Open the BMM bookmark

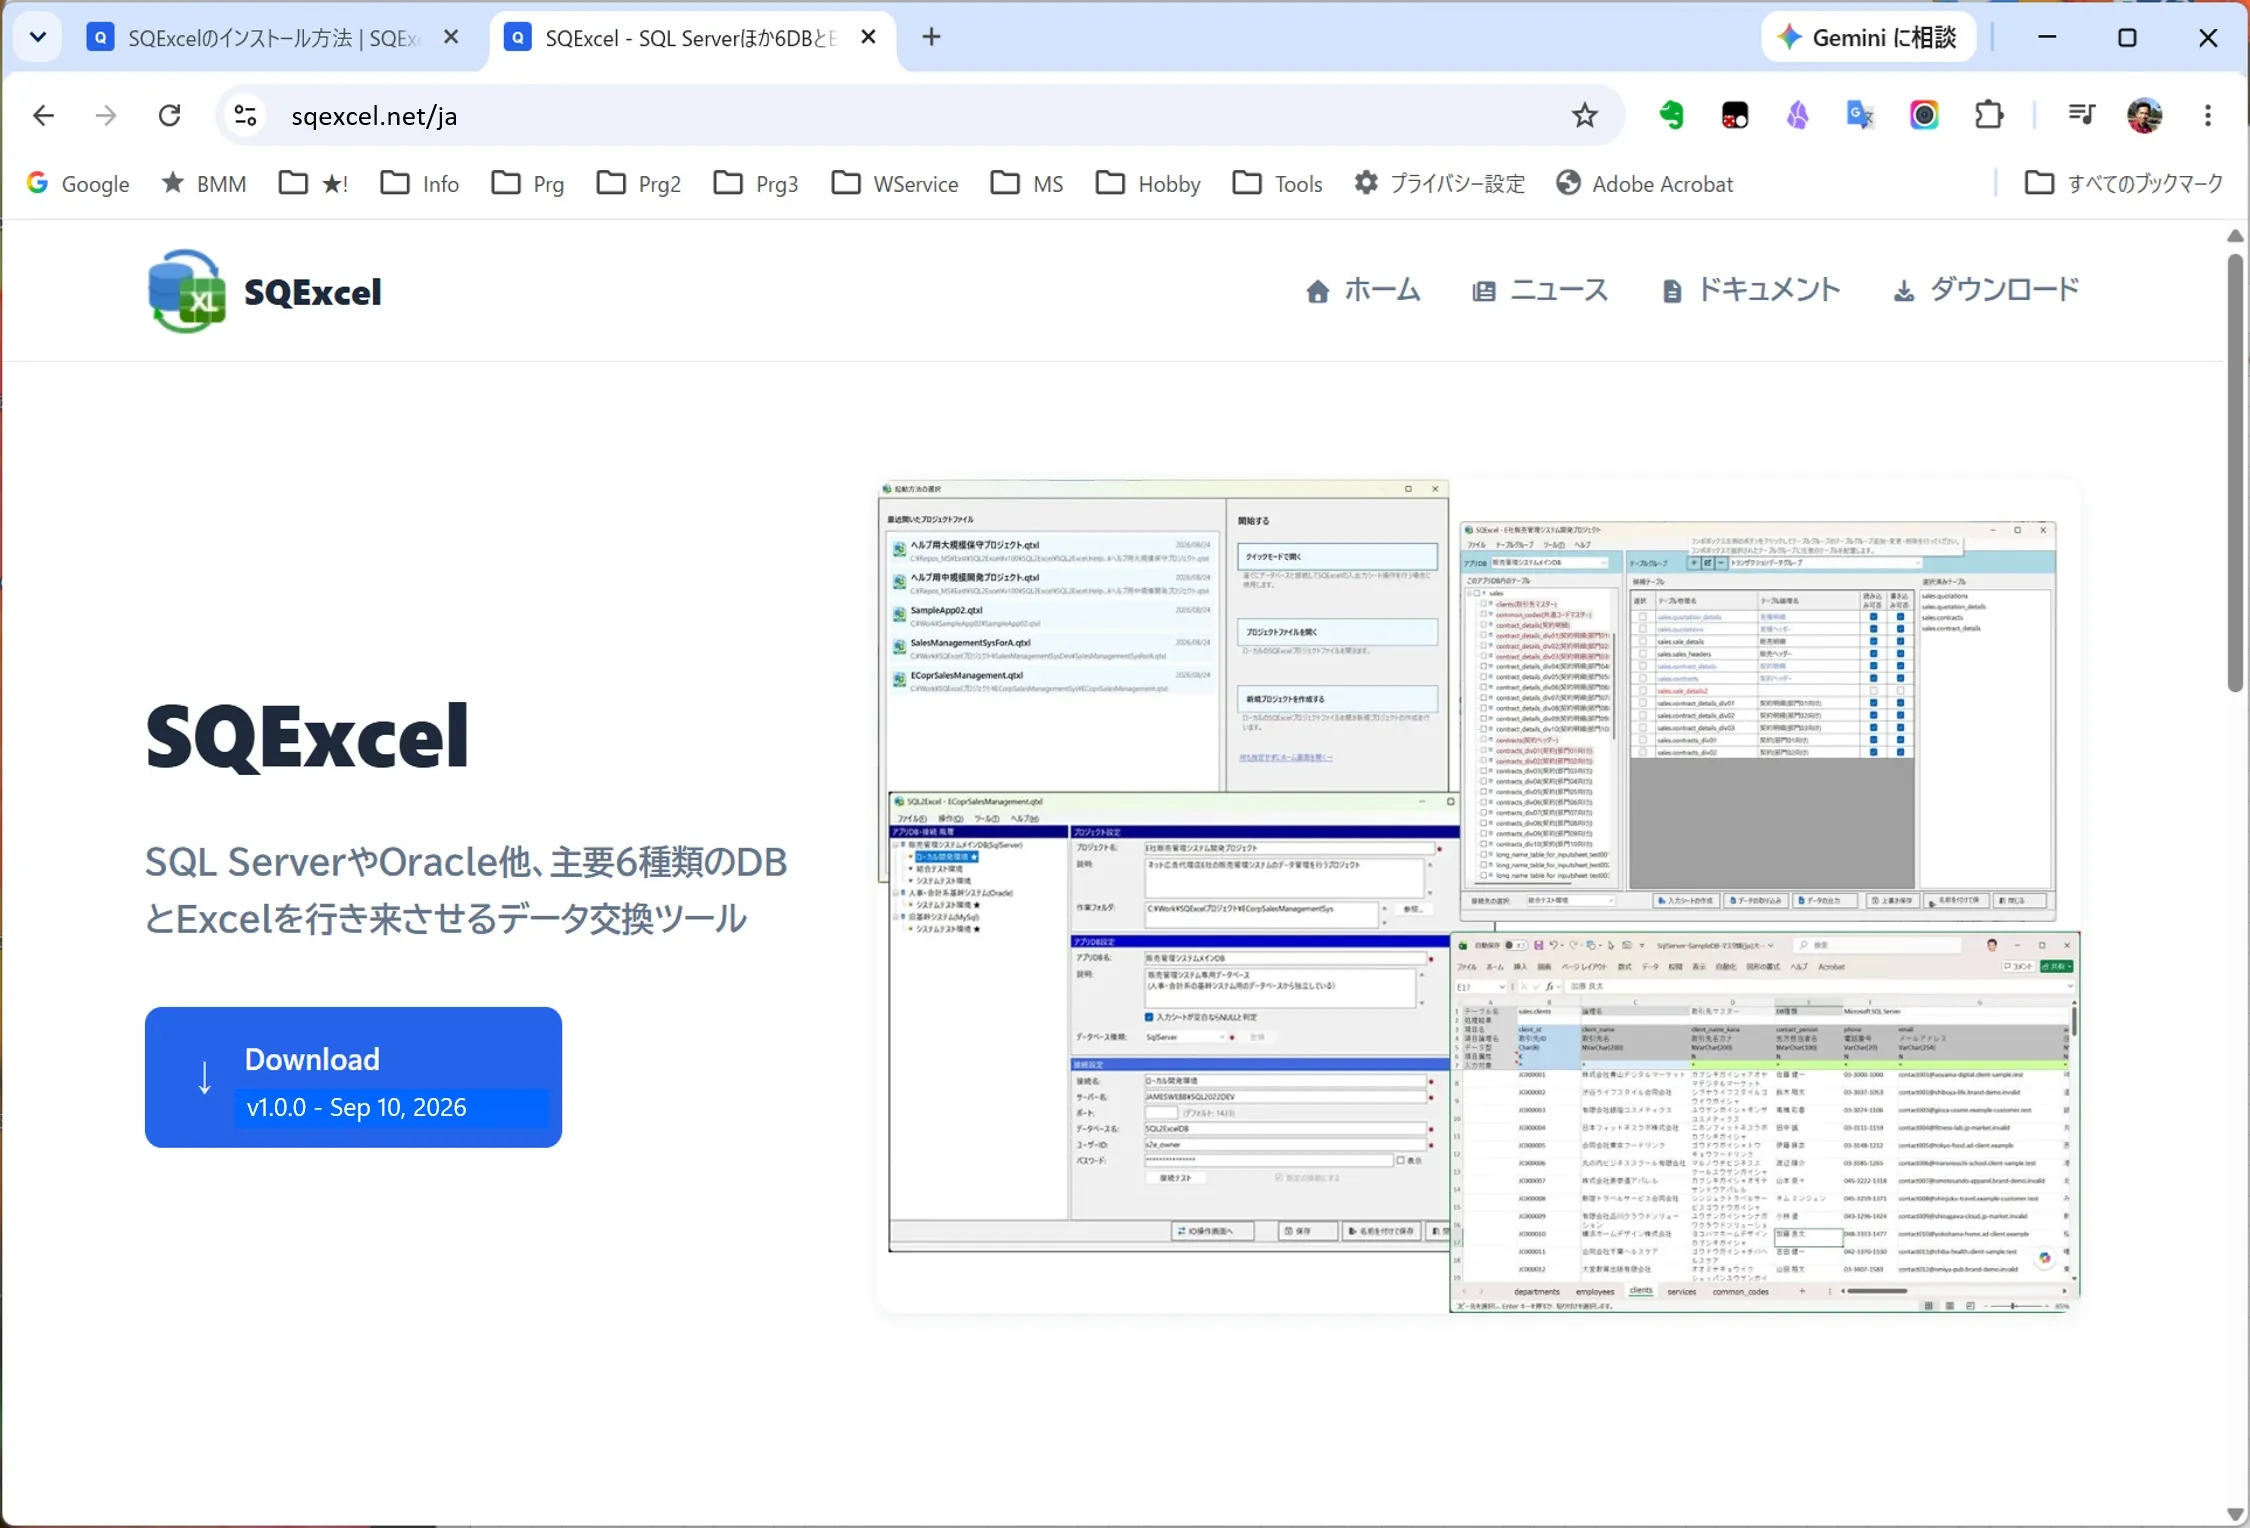click(x=204, y=184)
